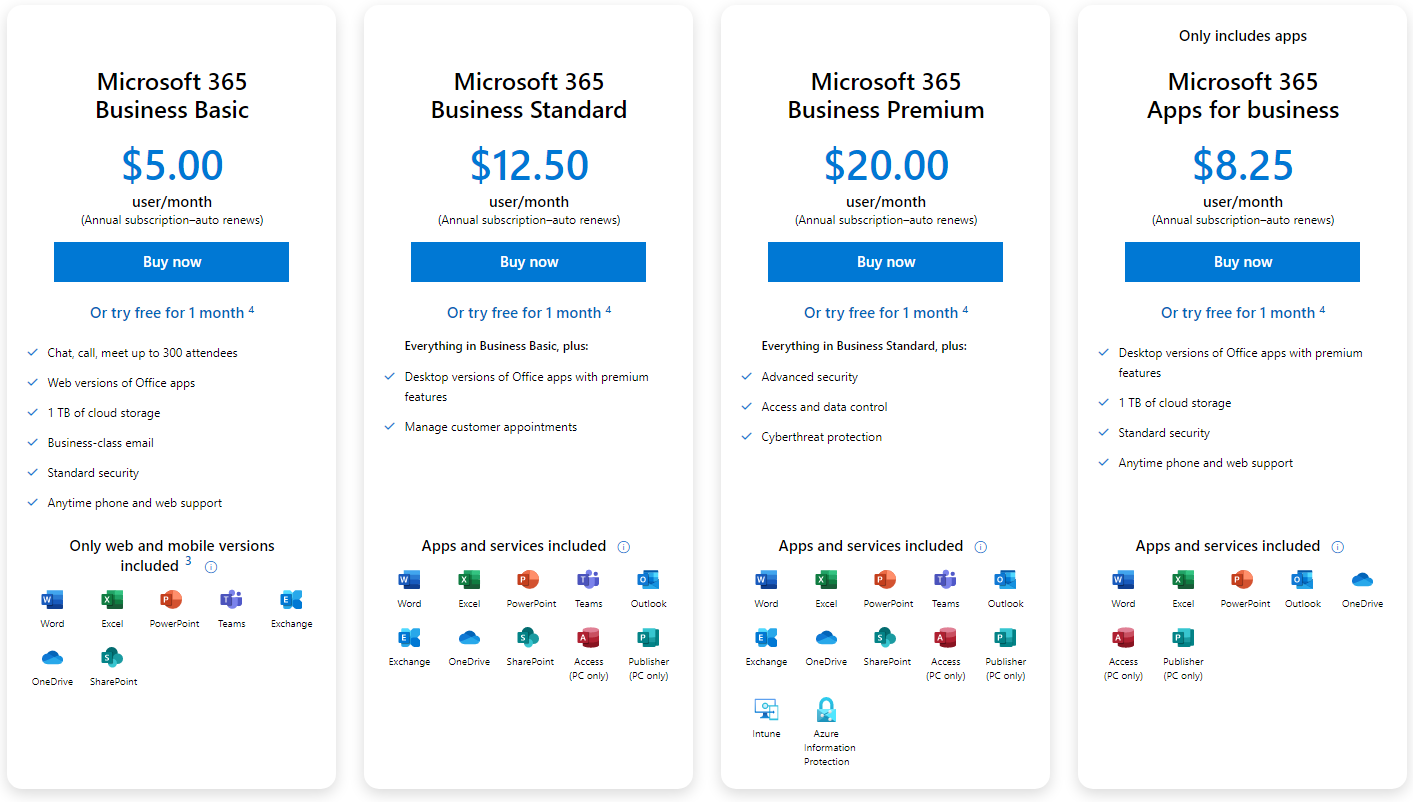The height and width of the screenshot is (802, 1413).
Task: Open info icon next to web and mobile versions
Action: coord(211,567)
